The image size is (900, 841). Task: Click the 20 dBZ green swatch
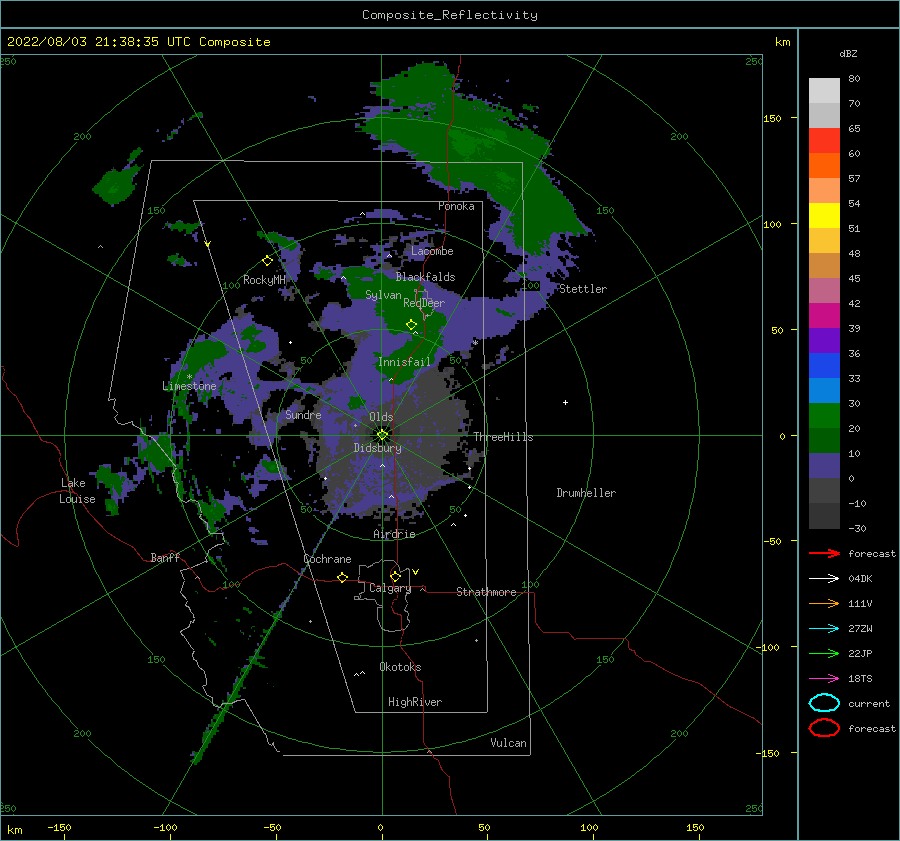(824, 416)
